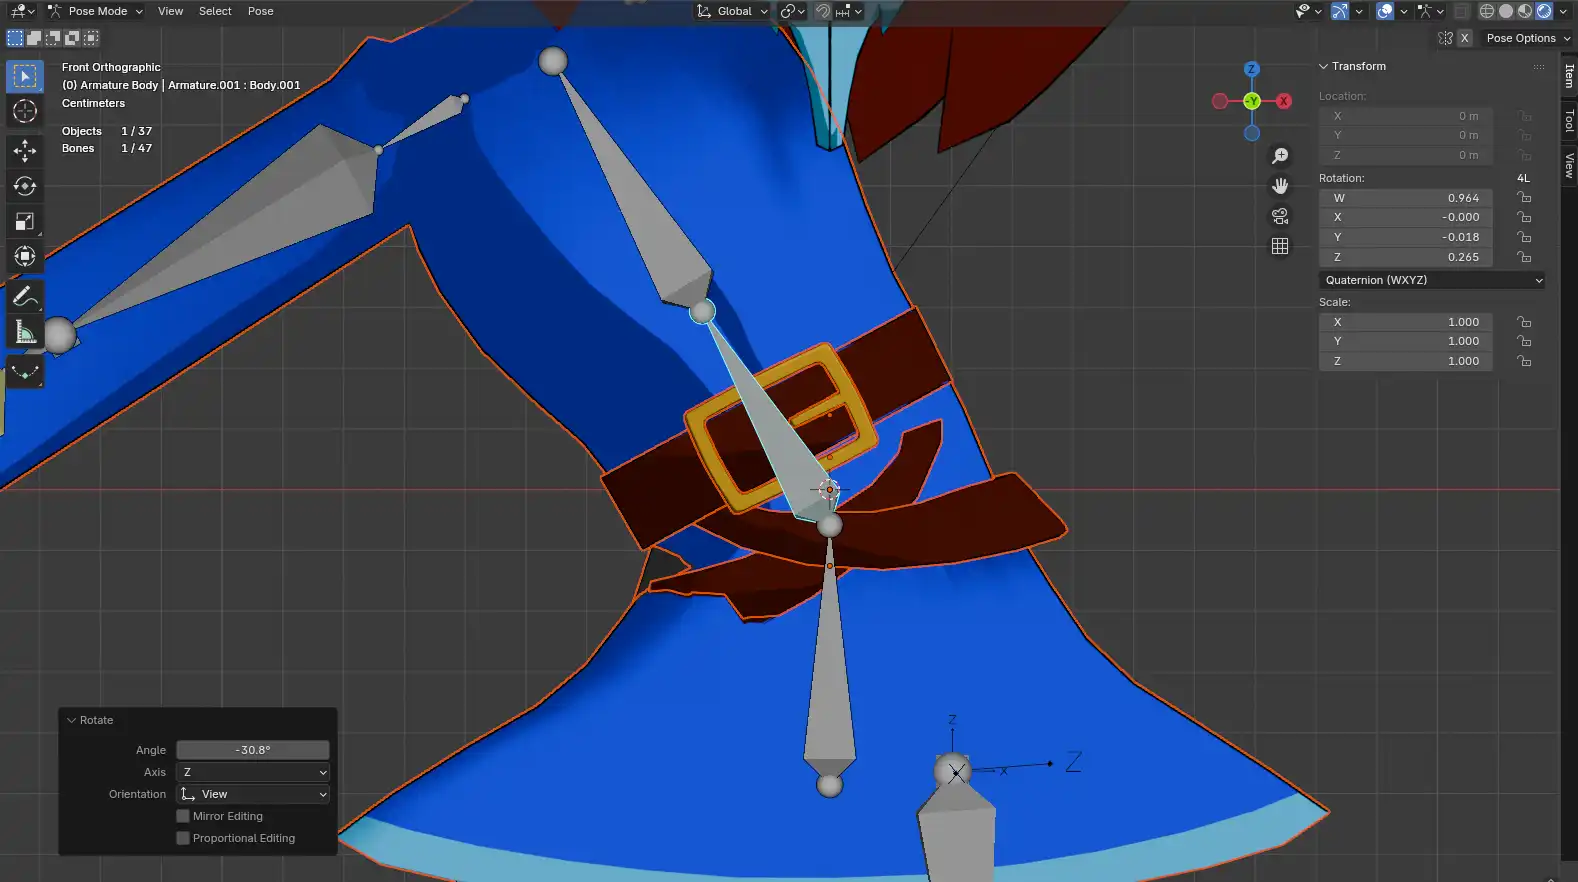Enable Proportional Editing checkbox
Screen dimensions: 1578x882
click(x=183, y=838)
